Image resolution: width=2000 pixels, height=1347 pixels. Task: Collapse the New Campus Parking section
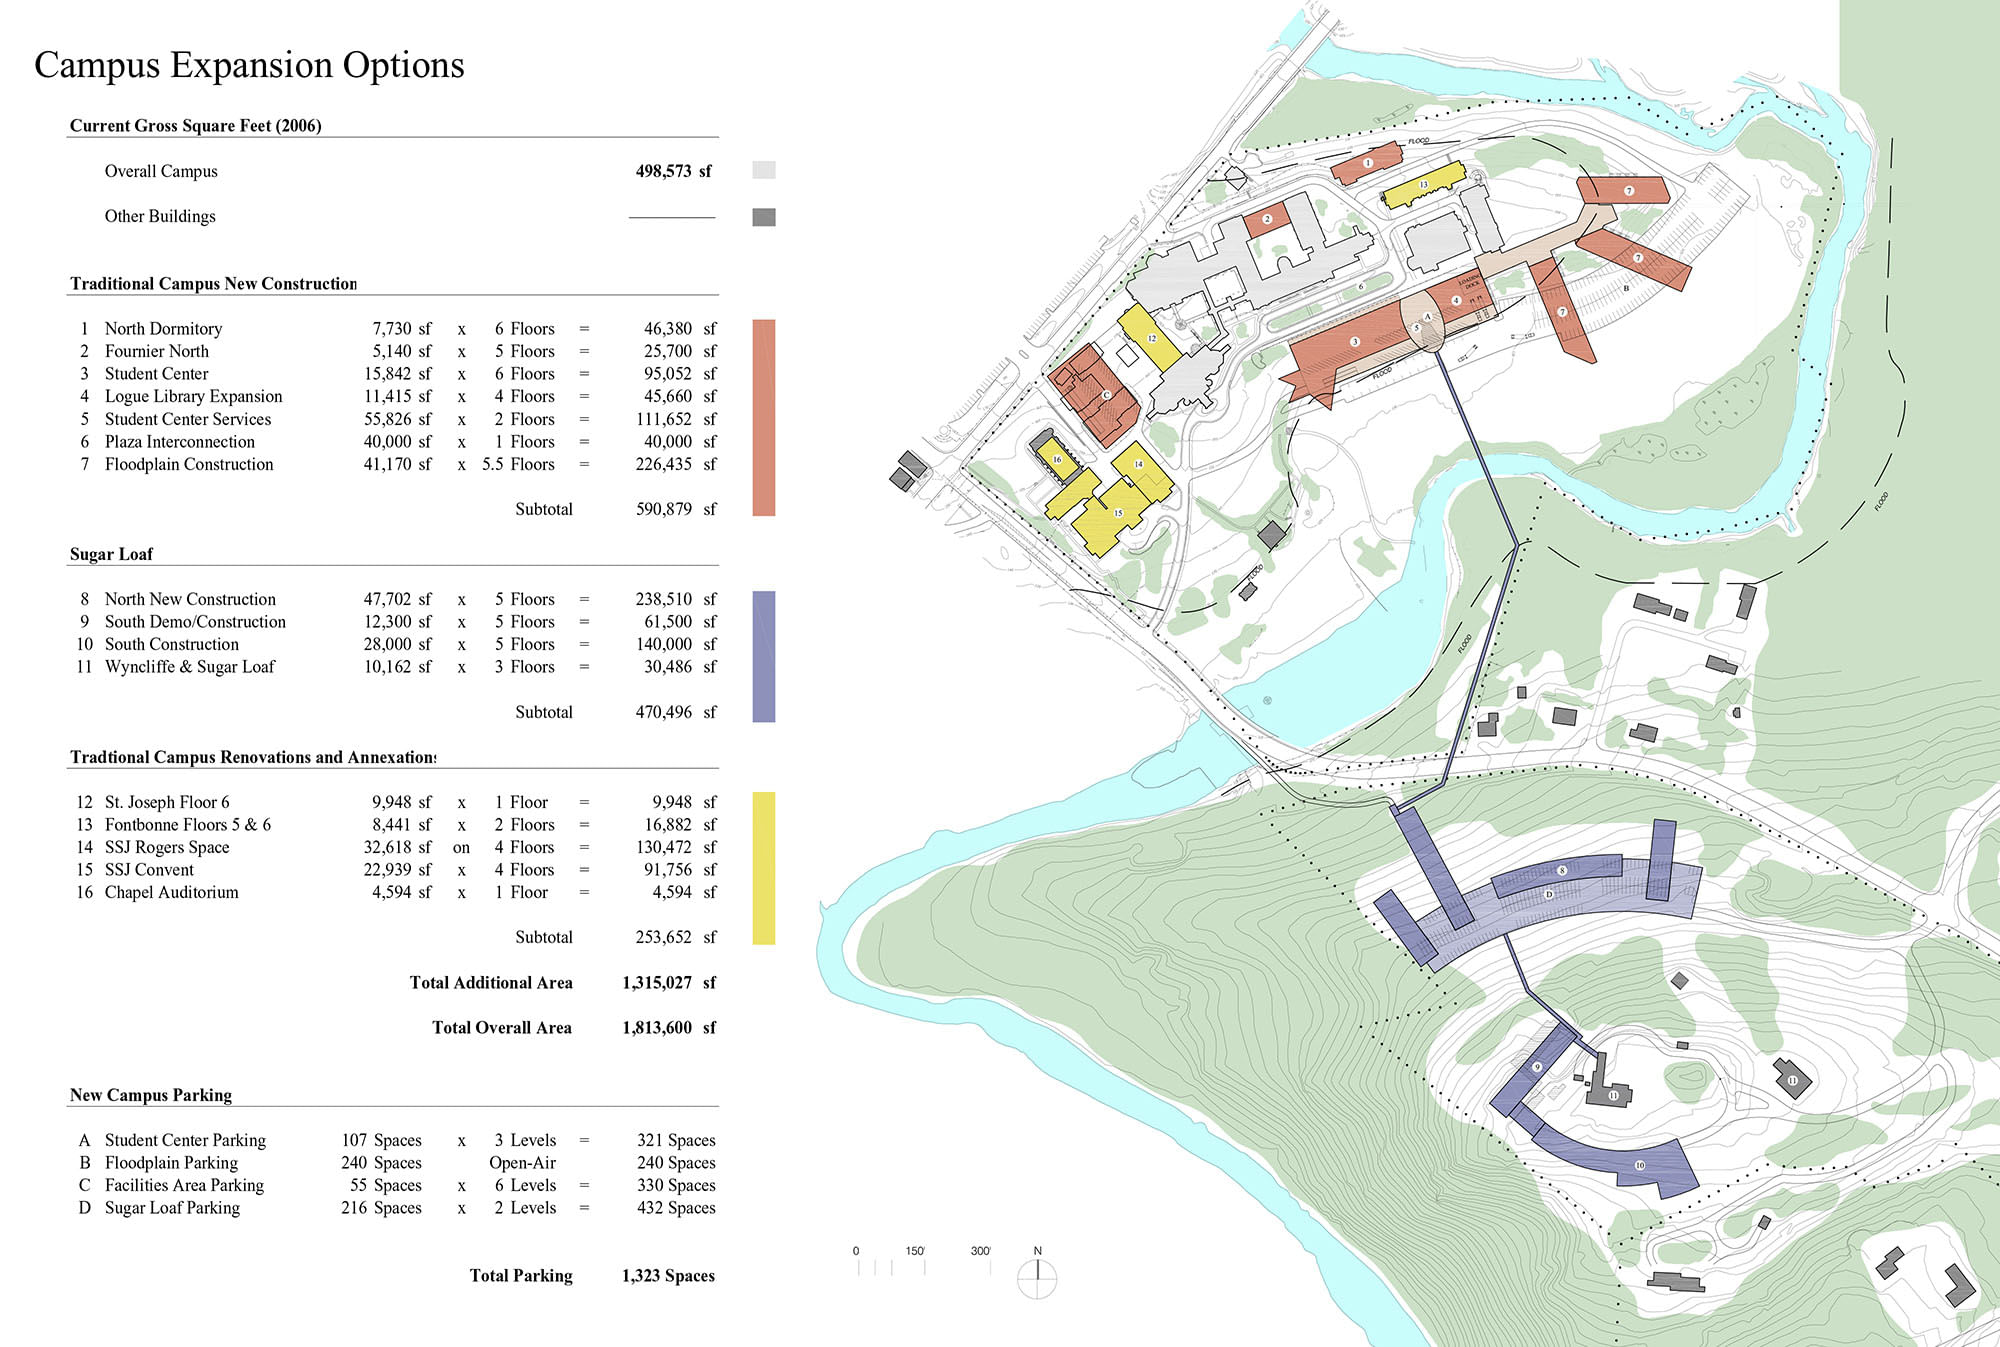[x=150, y=1095]
